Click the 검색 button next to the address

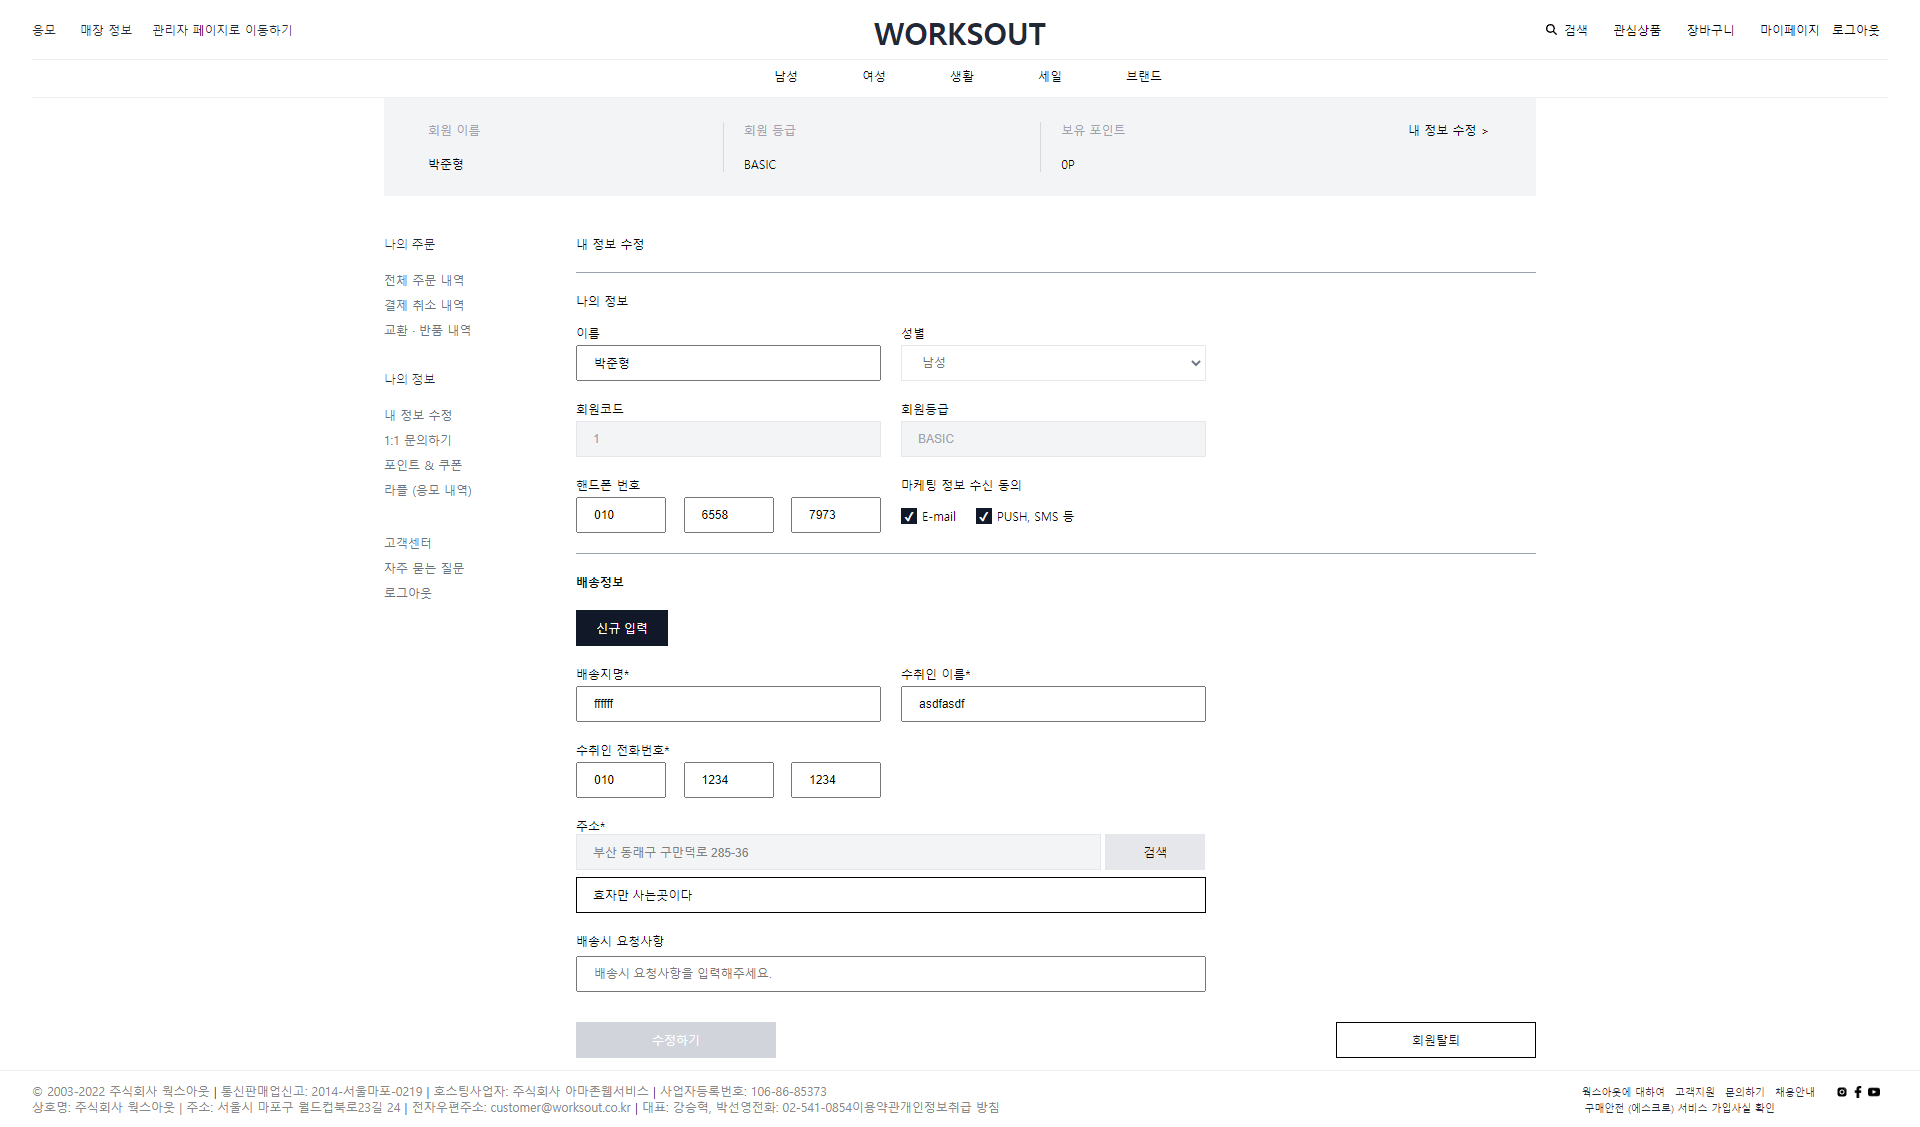pos(1154,851)
